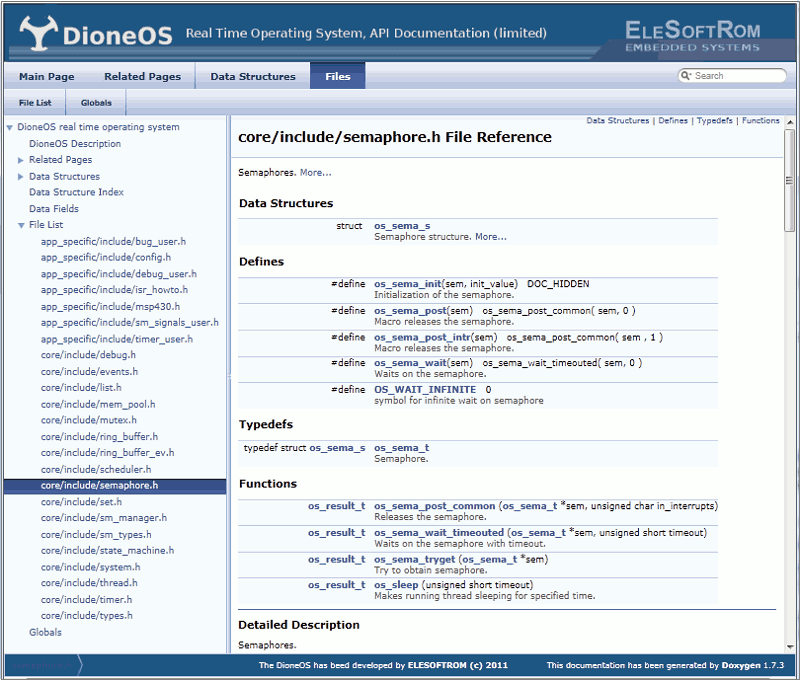Open core/include/types.h file
The width and height of the screenshot is (800, 680).
[x=87, y=616]
